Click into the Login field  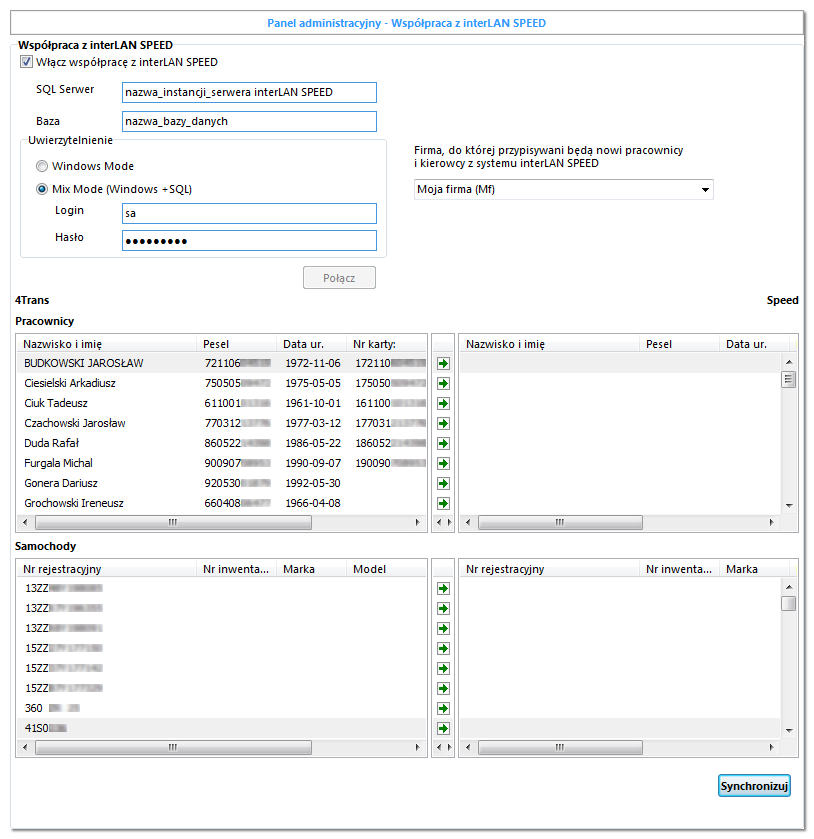(x=249, y=213)
